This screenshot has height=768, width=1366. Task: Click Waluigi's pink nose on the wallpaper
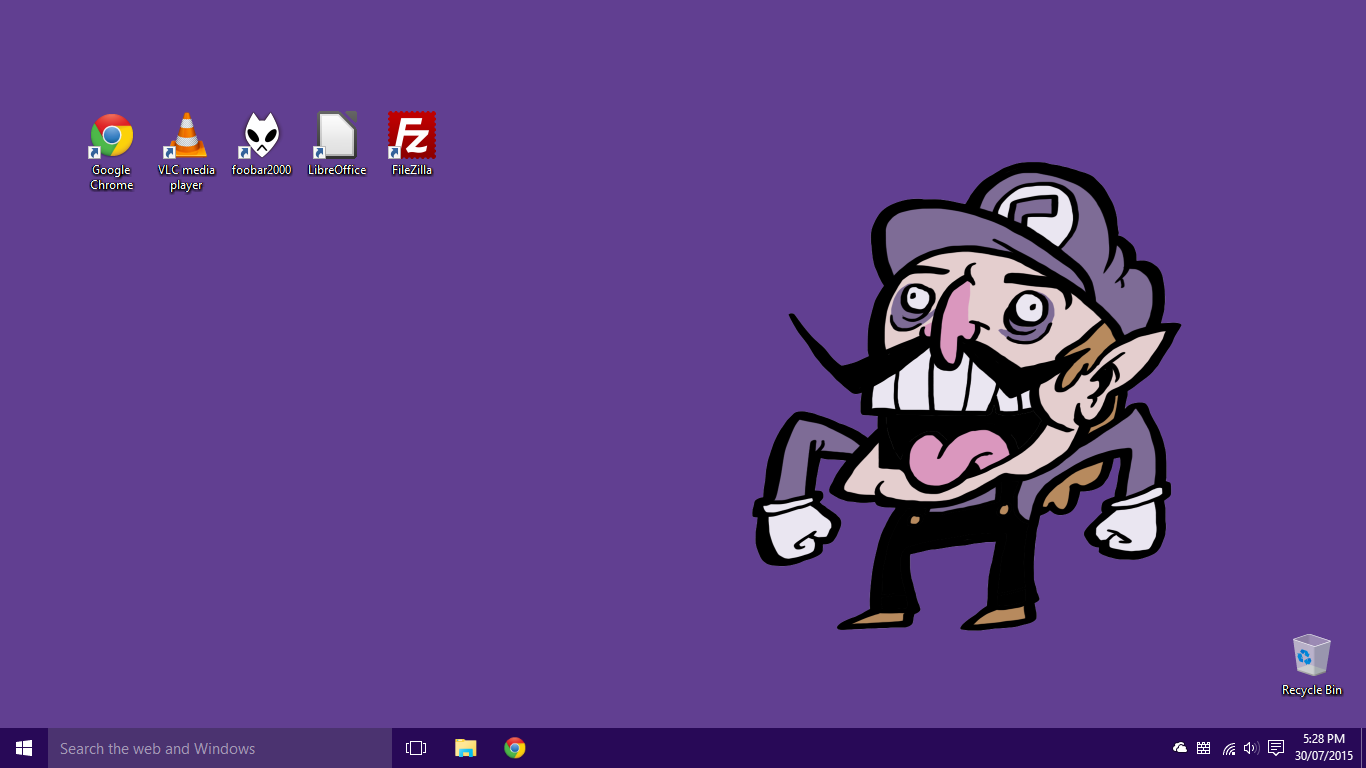(x=948, y=318)
